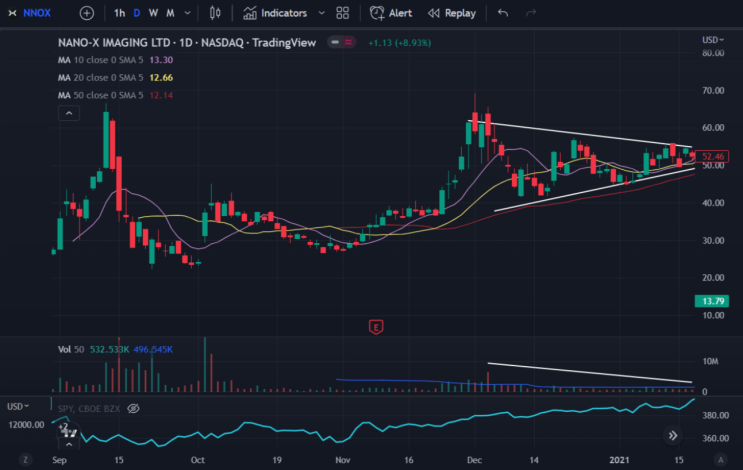Select the D daily timeframe
Image resolution: width=743 pixels, height=470 pixels.
136,13
